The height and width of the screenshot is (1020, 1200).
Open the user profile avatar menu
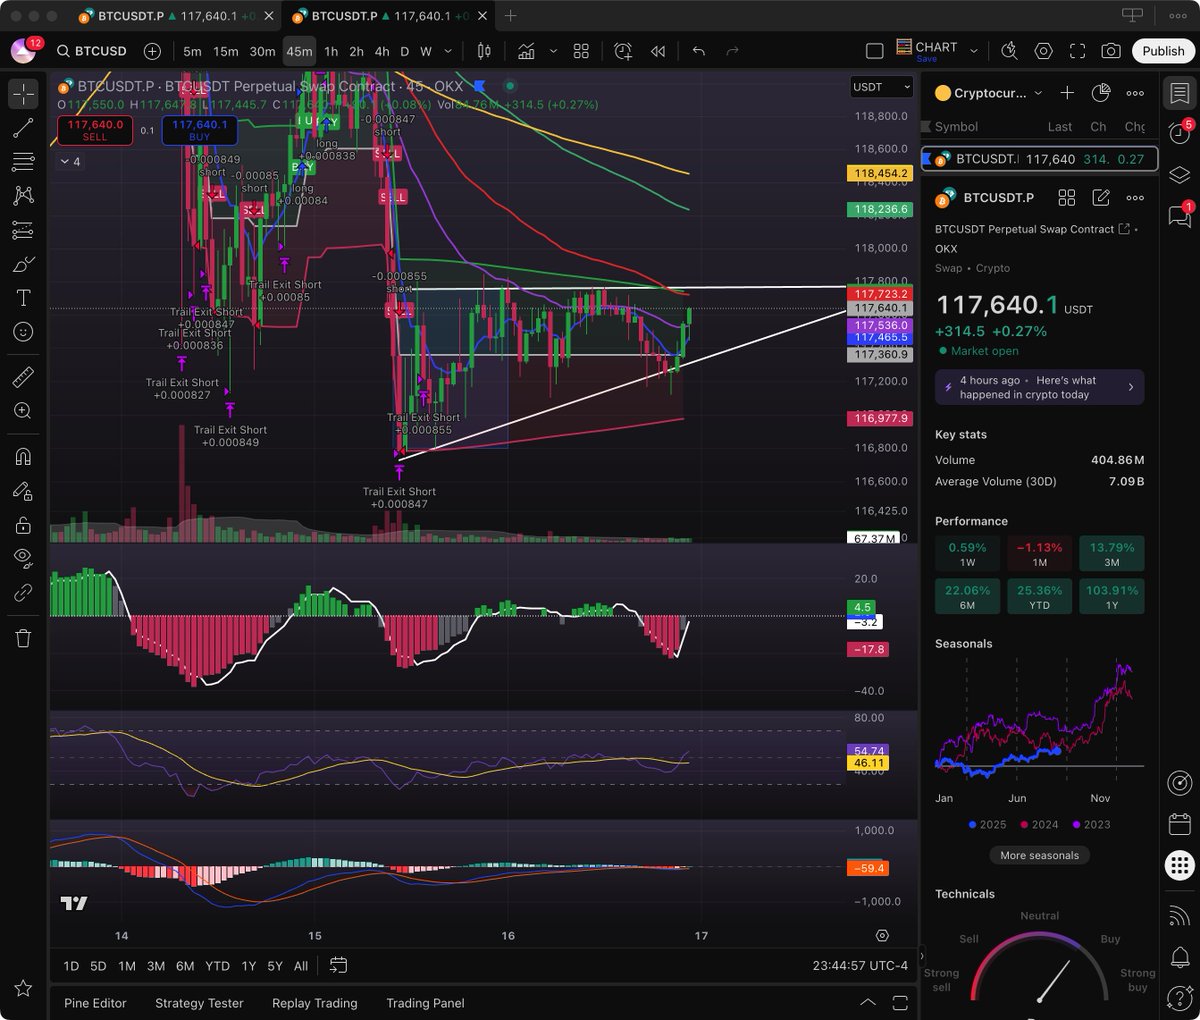[x=23, y=51]
